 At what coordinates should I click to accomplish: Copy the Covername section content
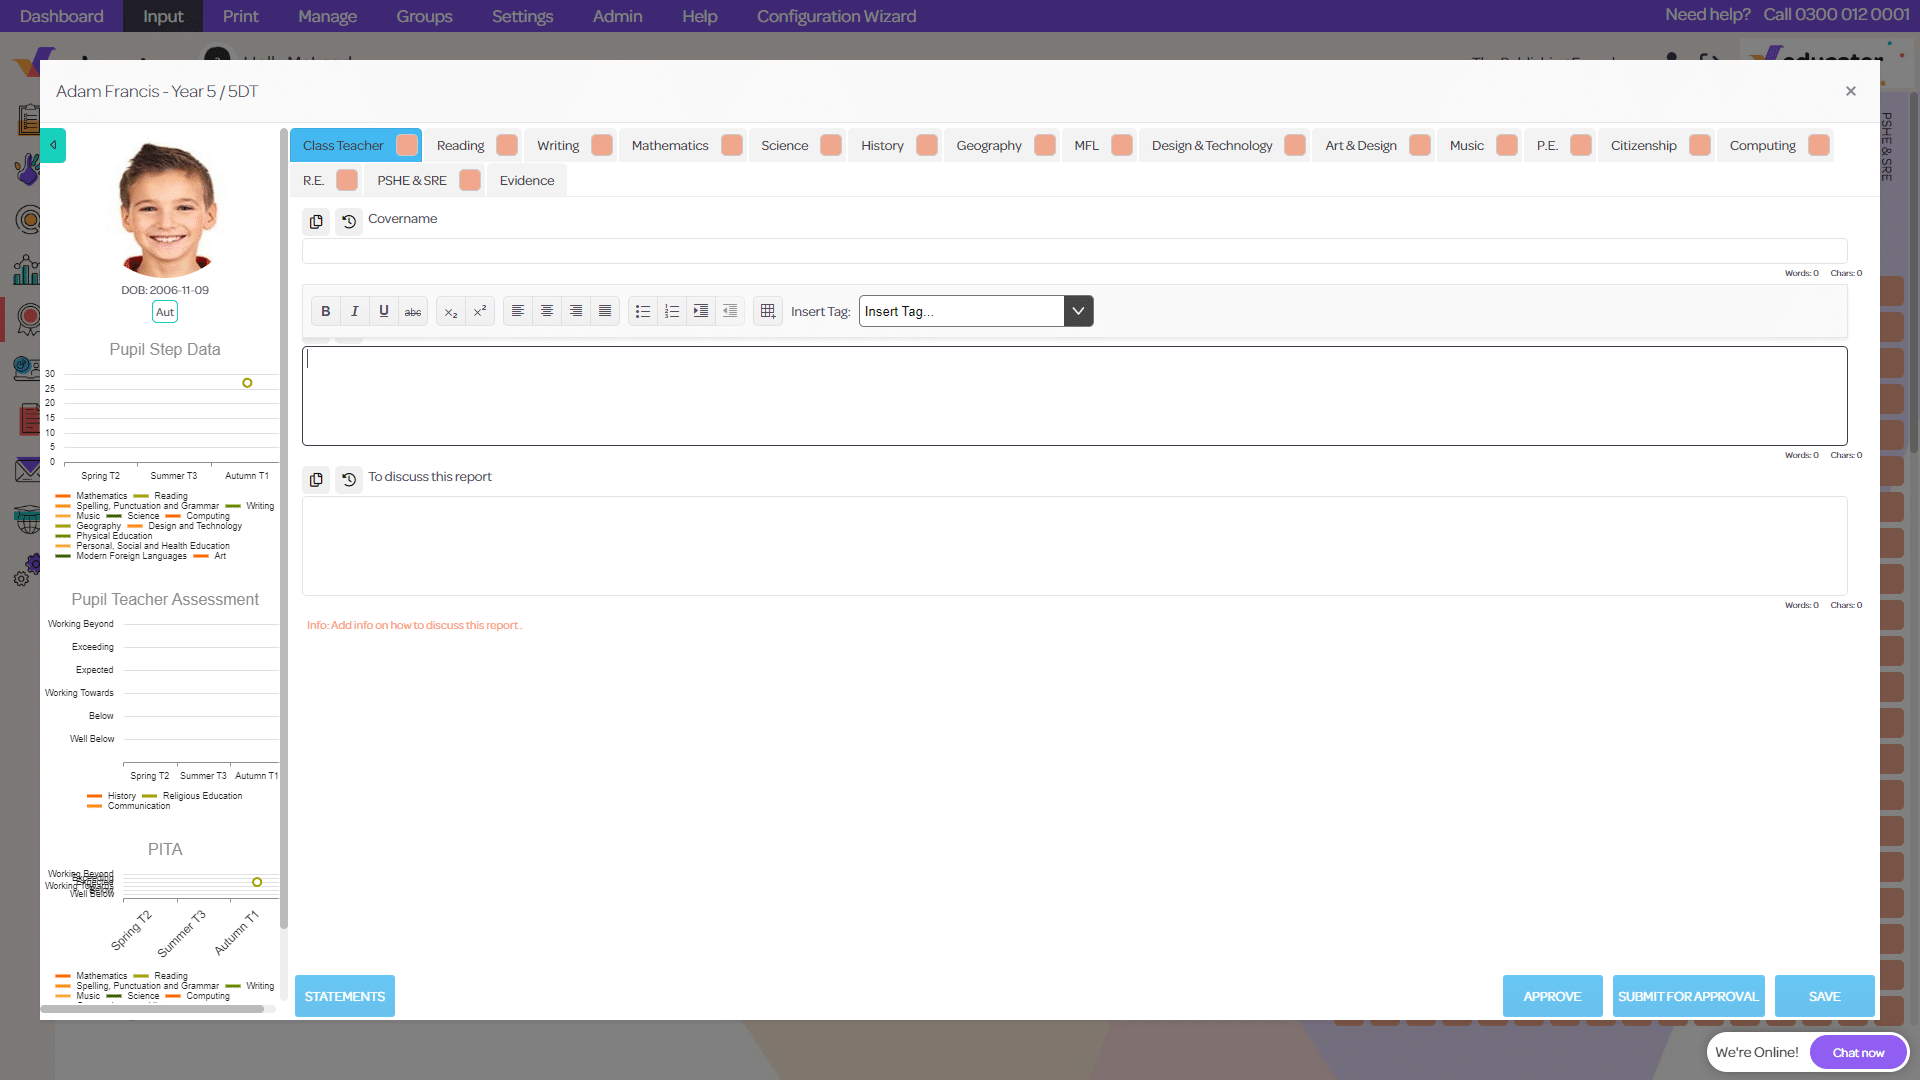click(316, 221)
